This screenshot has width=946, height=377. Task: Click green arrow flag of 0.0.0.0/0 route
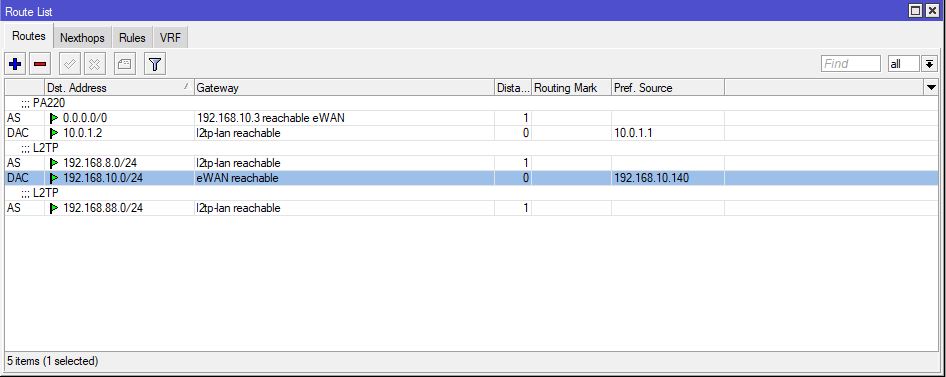54,118
